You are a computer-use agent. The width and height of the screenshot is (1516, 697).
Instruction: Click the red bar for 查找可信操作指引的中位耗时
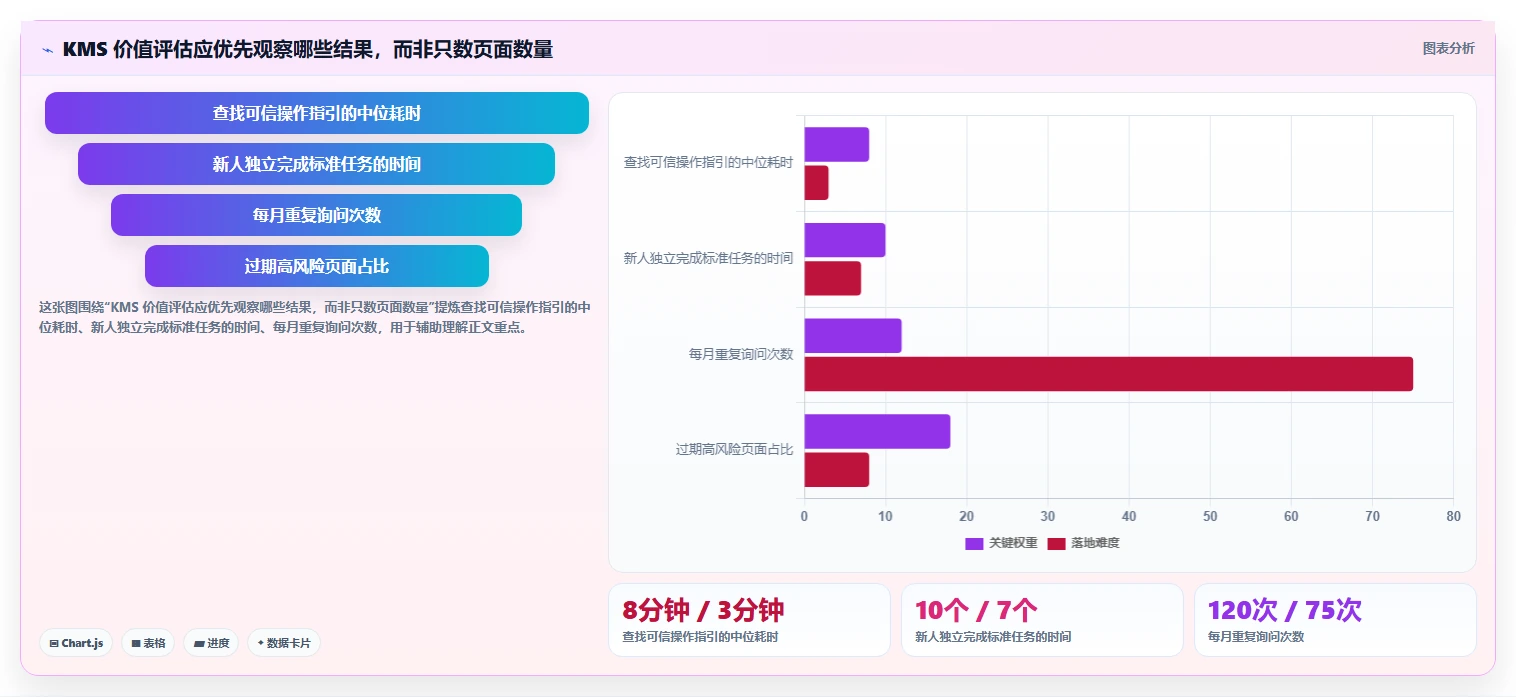[x=817, y=183]
